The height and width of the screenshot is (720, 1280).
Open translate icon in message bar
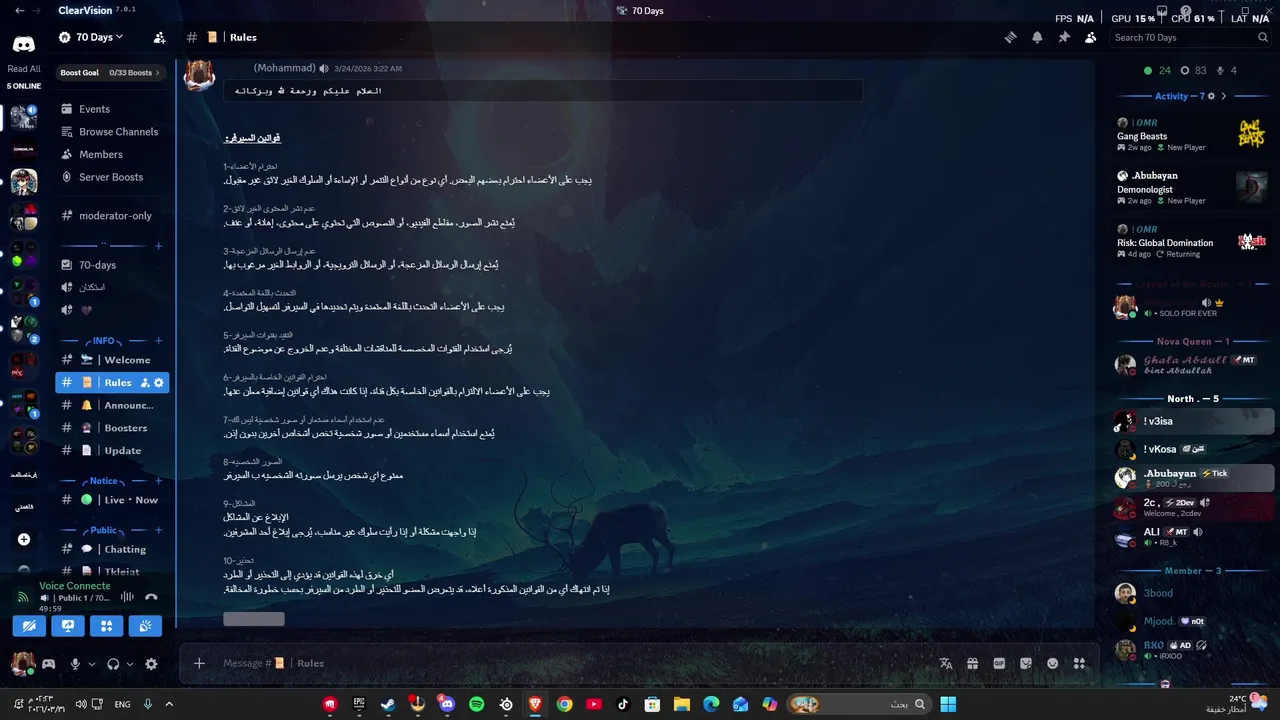click(x=946, y=663)
